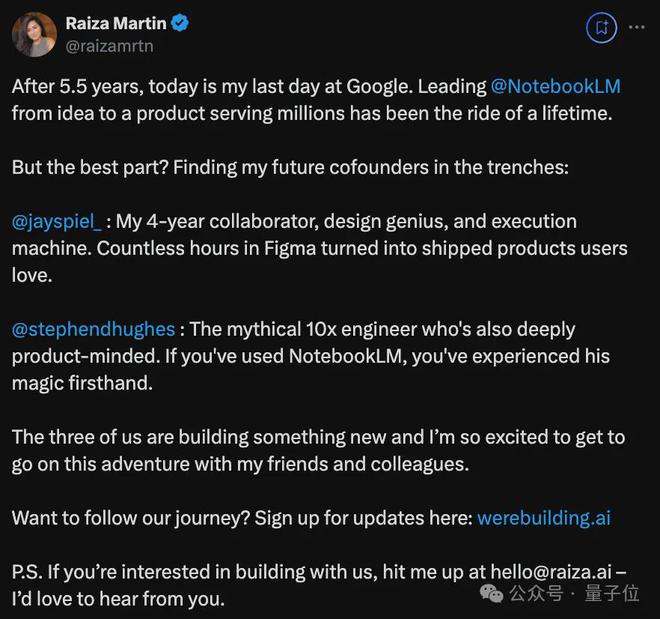
Task: Open the three-dot more options menu
Action: click(x=637, y=28)
